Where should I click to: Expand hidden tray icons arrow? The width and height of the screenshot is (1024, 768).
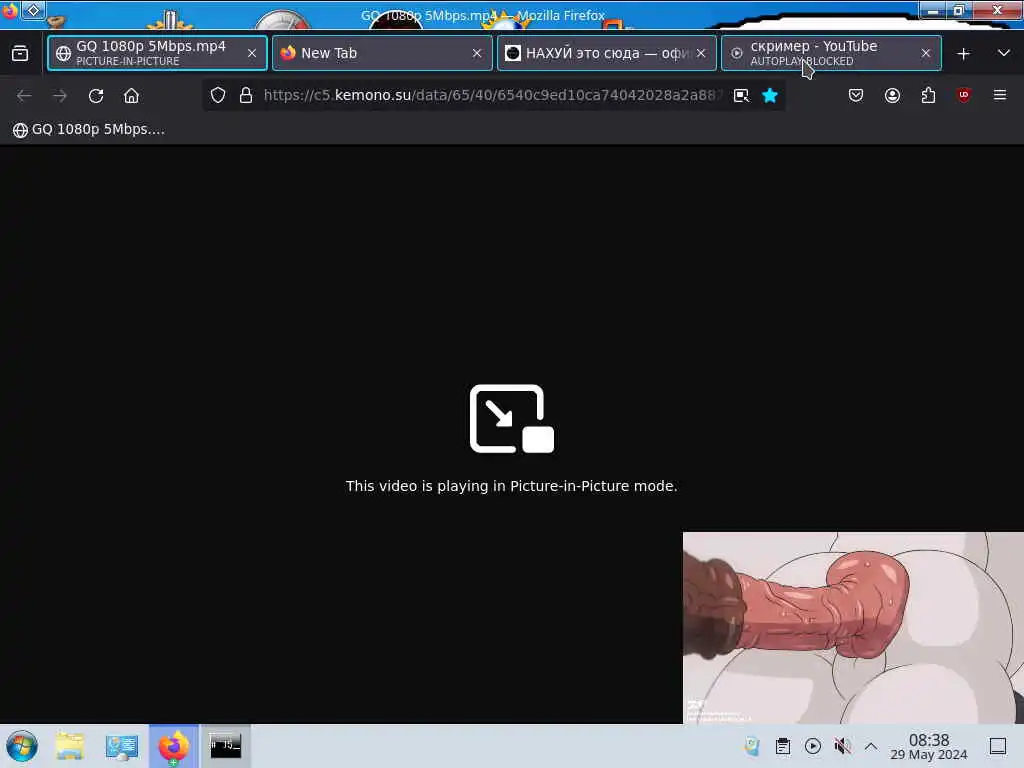point(871,746)
